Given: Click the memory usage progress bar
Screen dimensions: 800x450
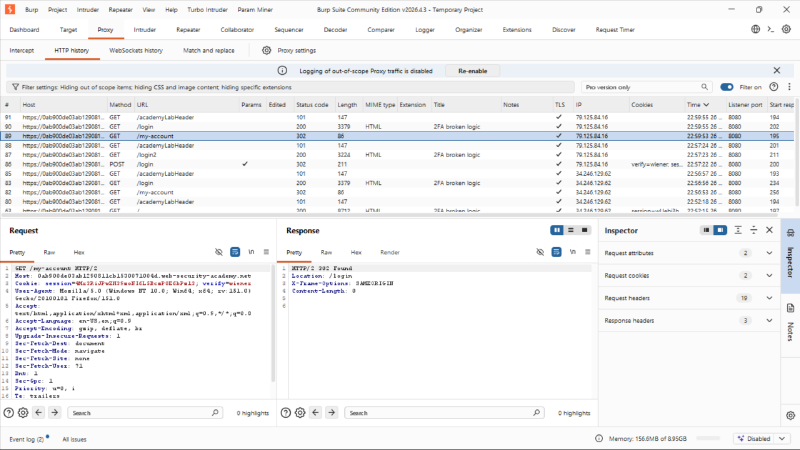Looking at the screenshot, I should (708, 438).
